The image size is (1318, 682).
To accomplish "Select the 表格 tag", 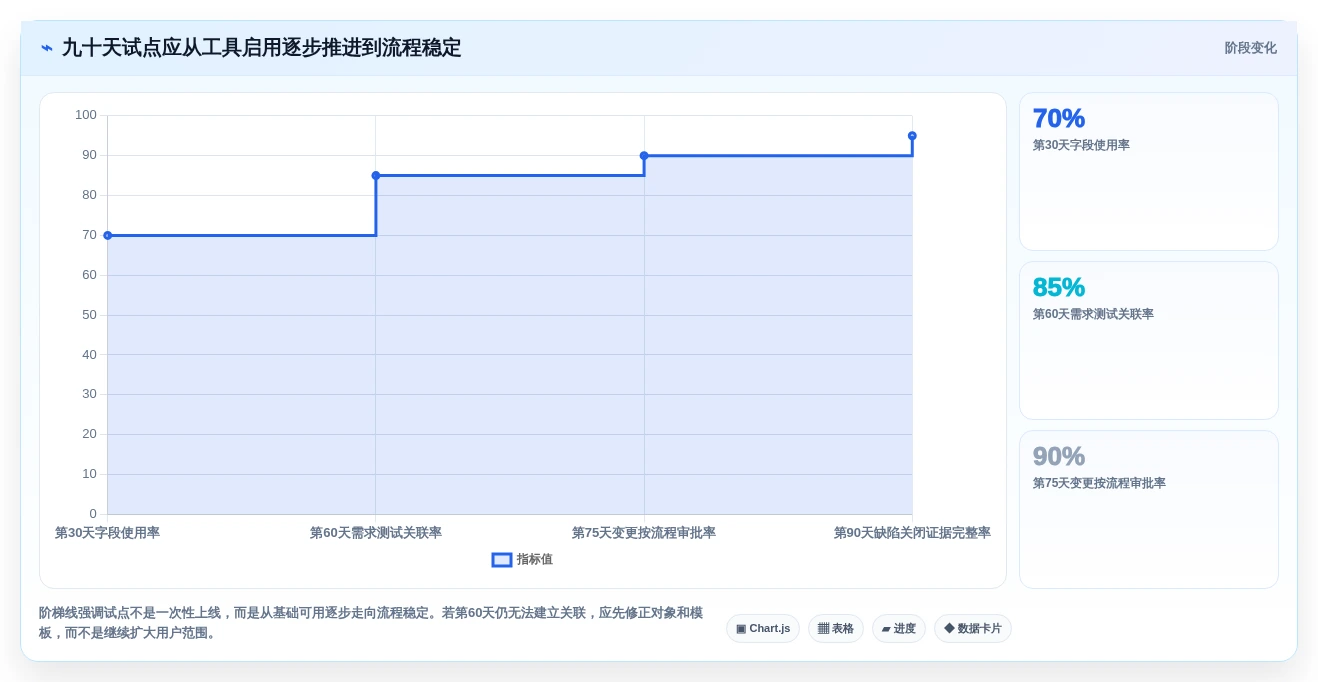I will 836,628.
